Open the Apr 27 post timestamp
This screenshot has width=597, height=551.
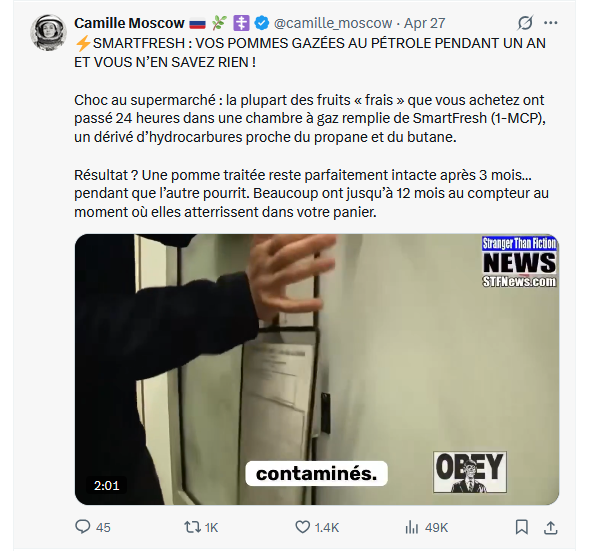point(425,23)
